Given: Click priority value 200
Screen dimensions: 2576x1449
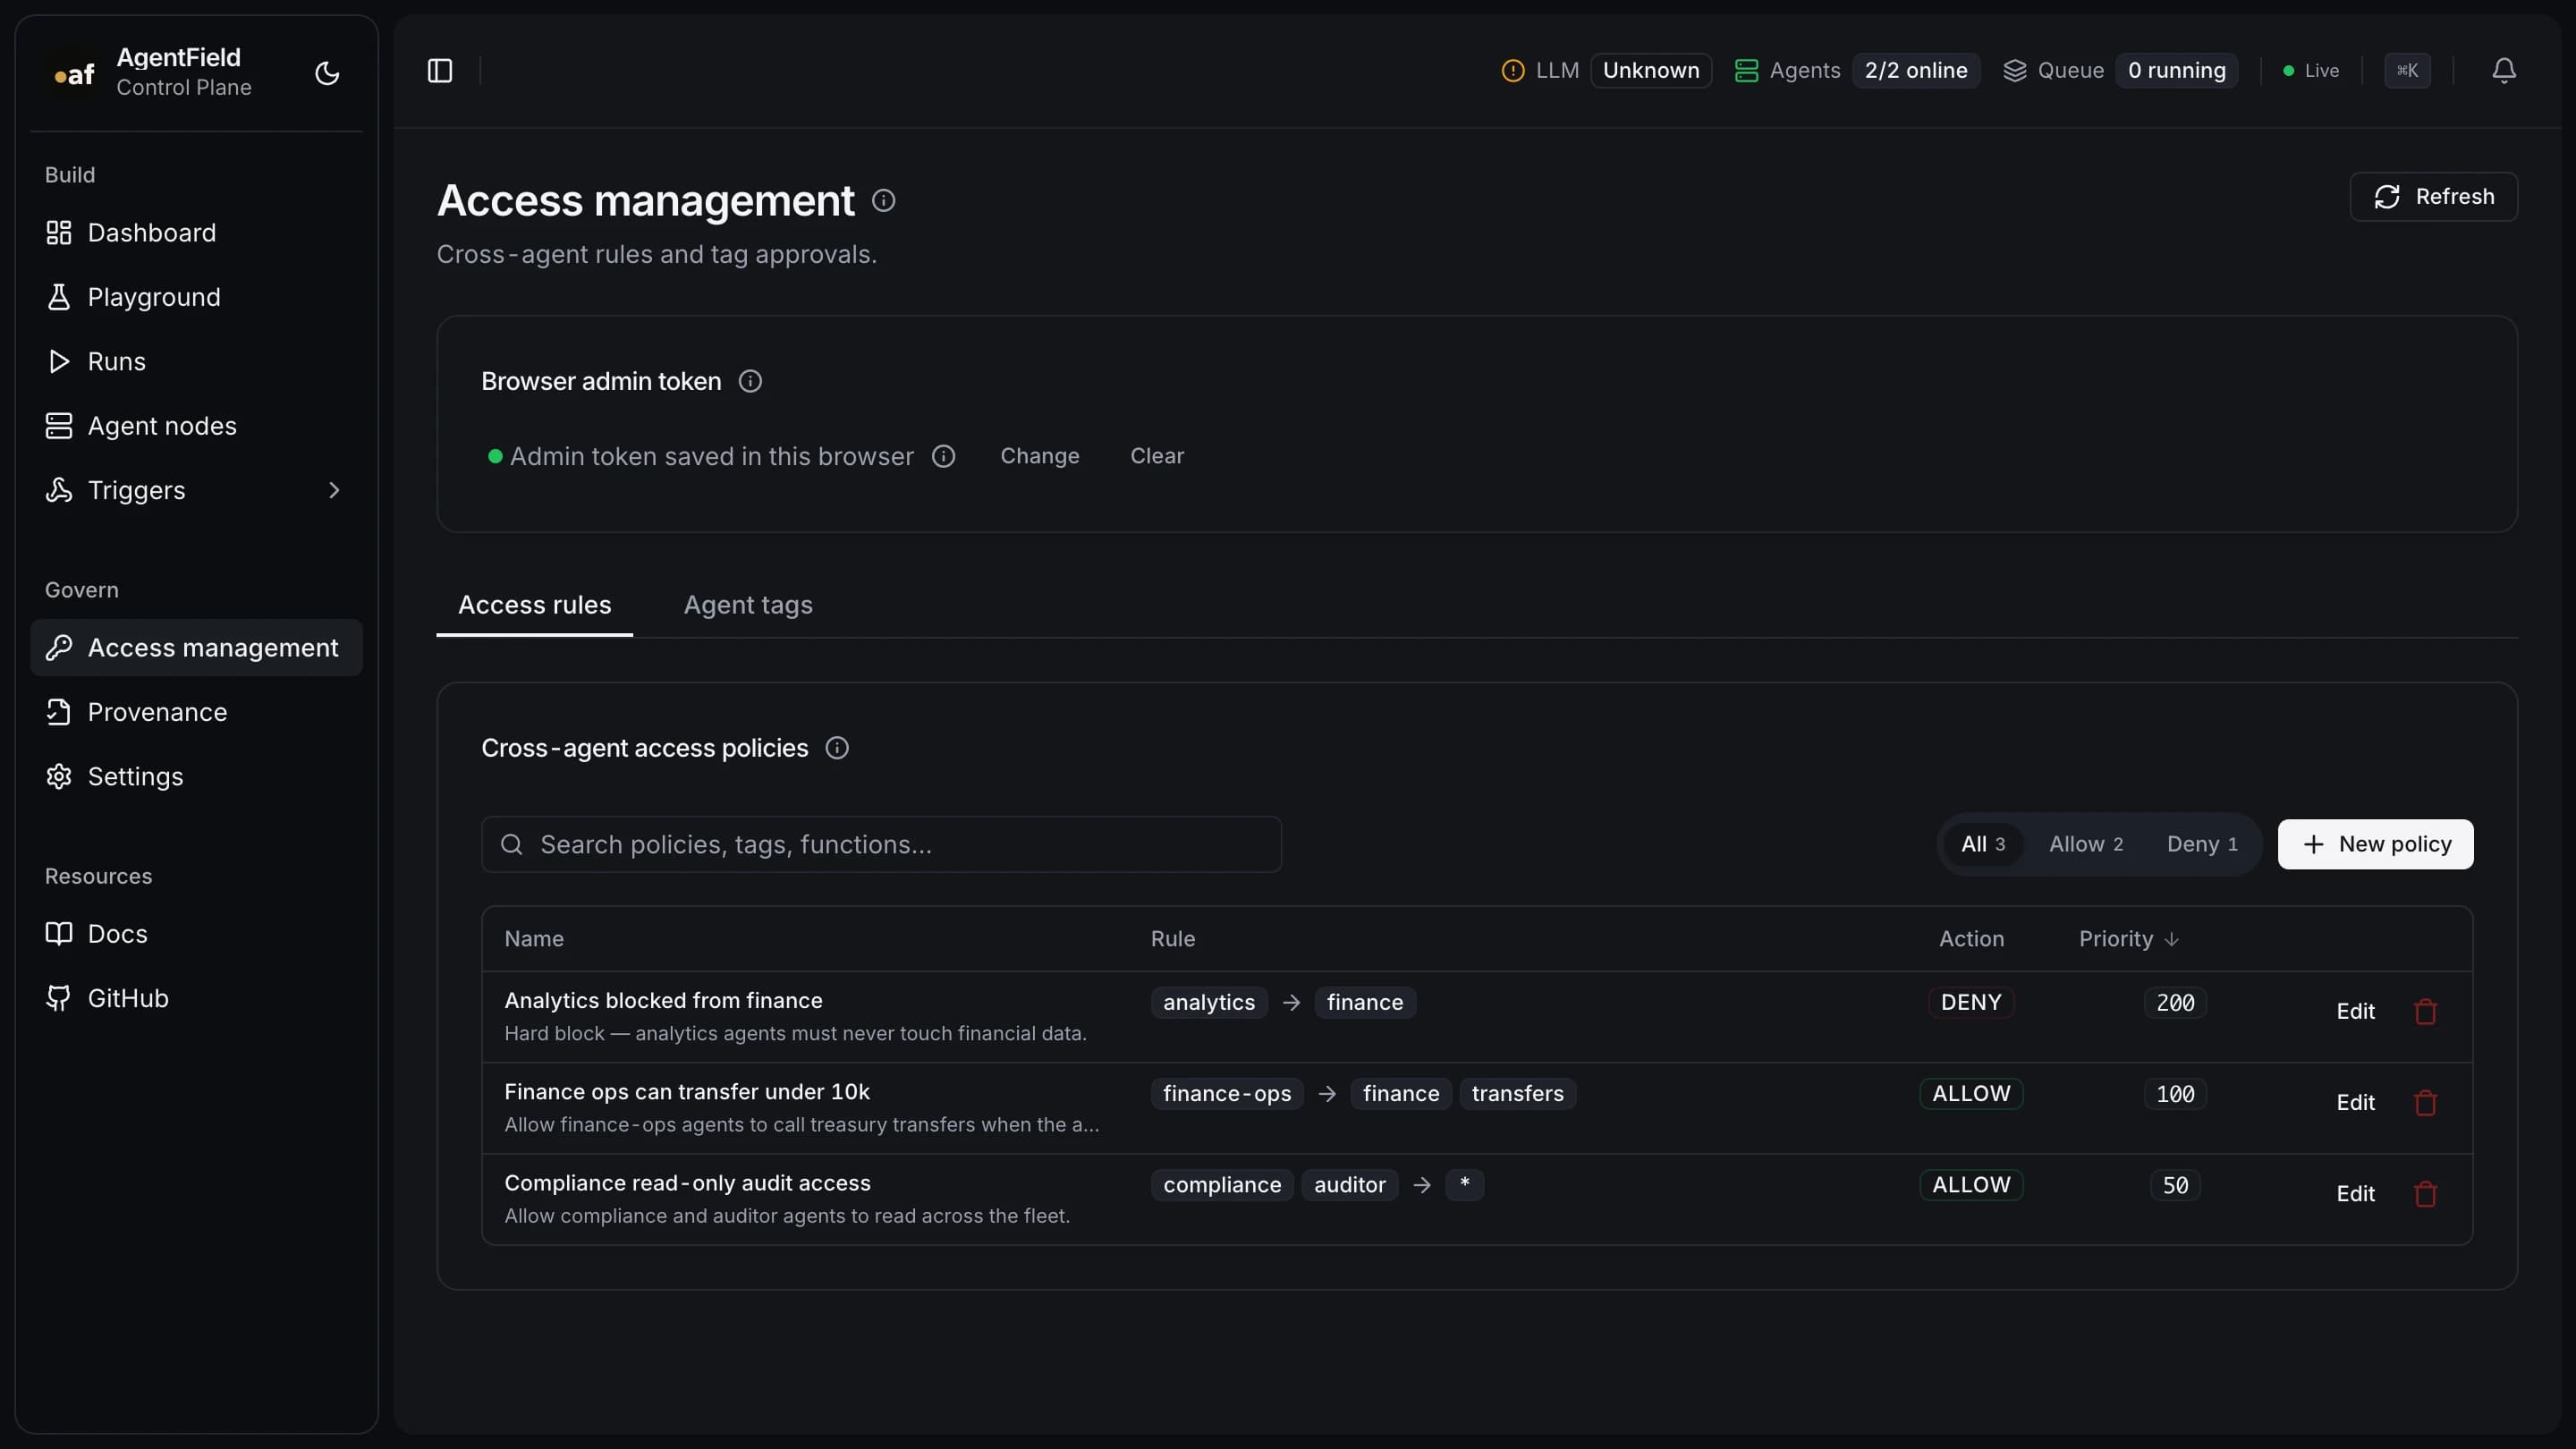Looking at the screenshot, I should click(2175, 1002).
